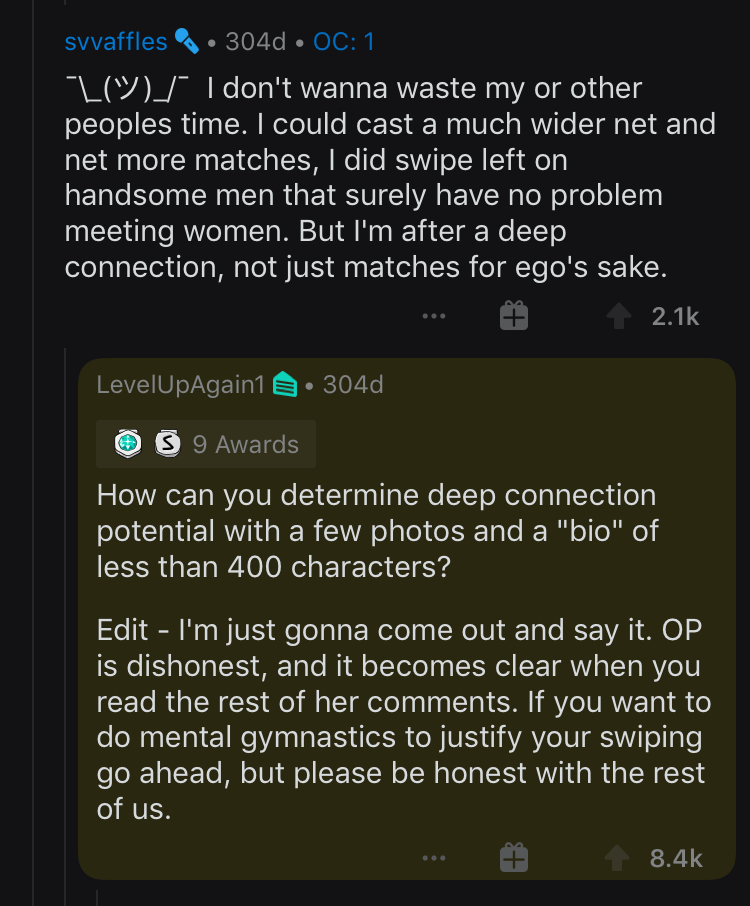The image size is (750, 906).
Task: Show the 9 Awards list
Action: 245,444
